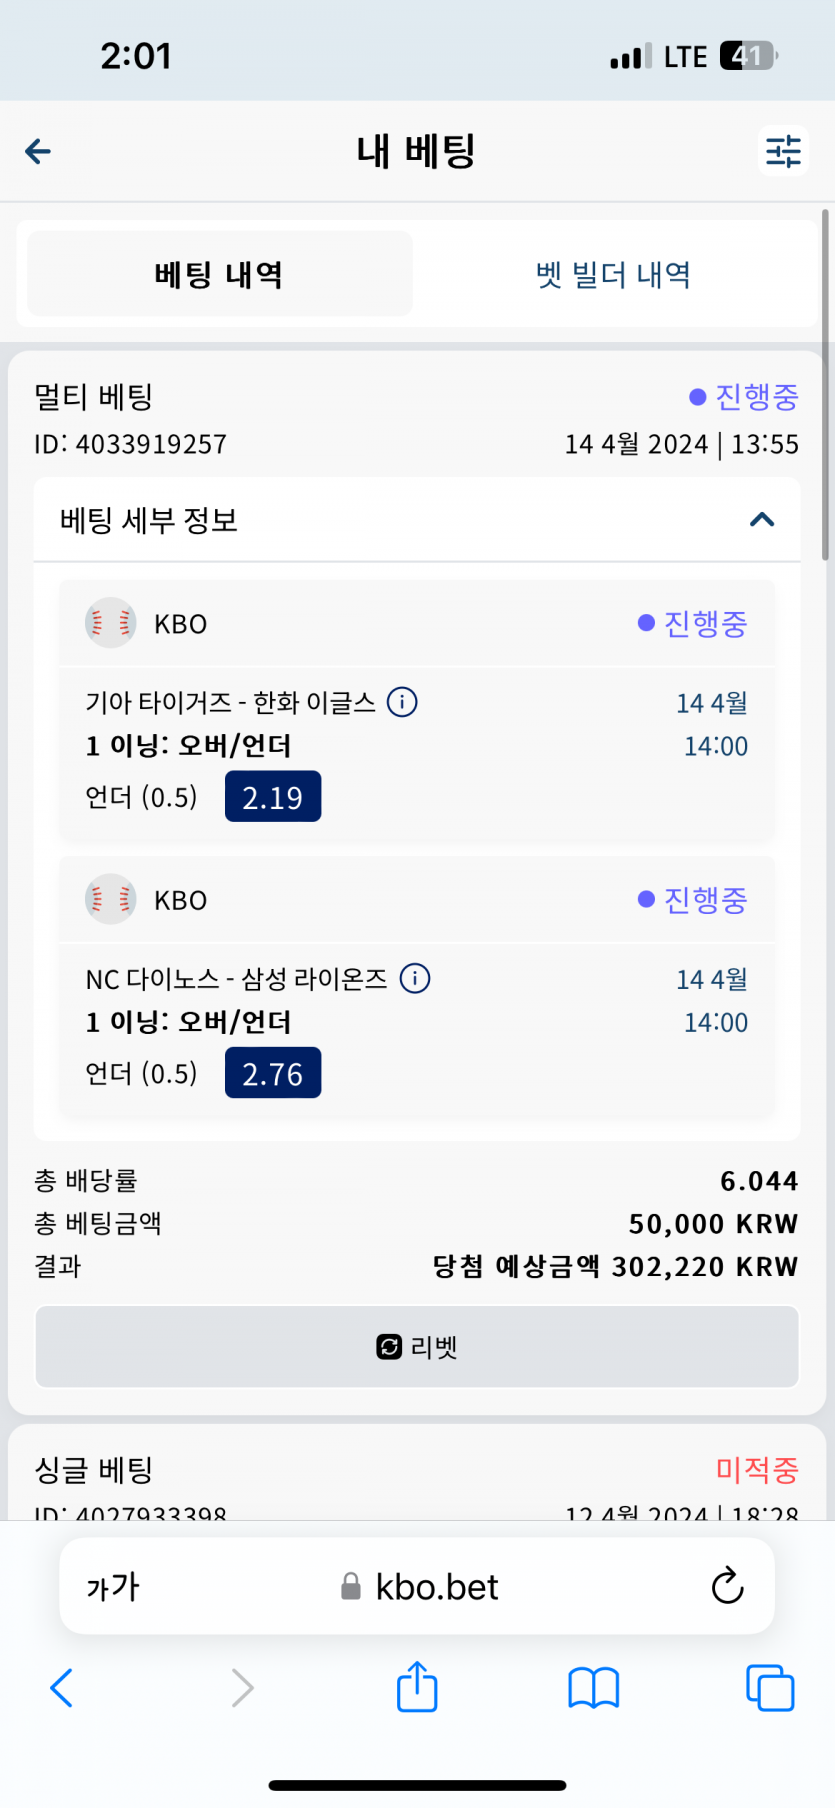Screen dimensions: 835x1808
Task: Go back with the Safari back arrow
Action: click(x=62, y=1688)
